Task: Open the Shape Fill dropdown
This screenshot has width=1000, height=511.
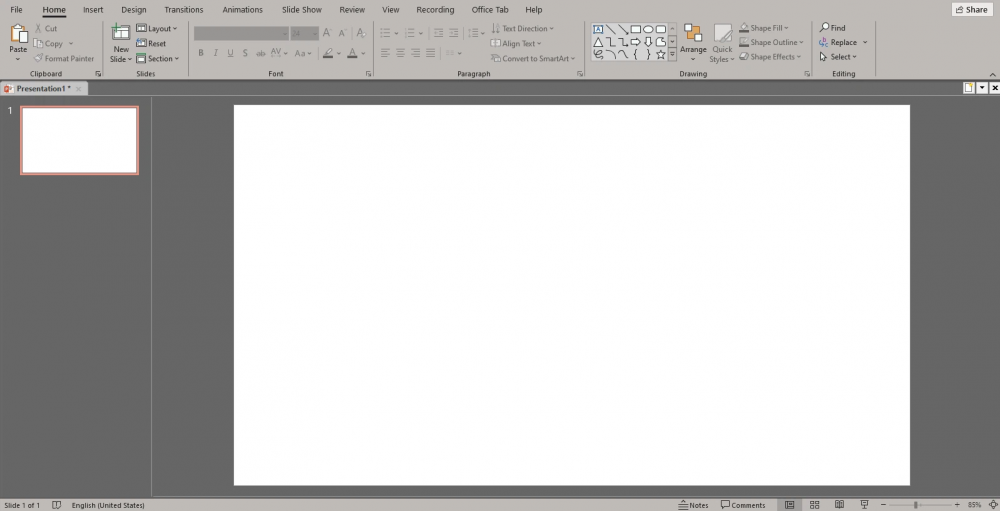Action: (764, 28)
